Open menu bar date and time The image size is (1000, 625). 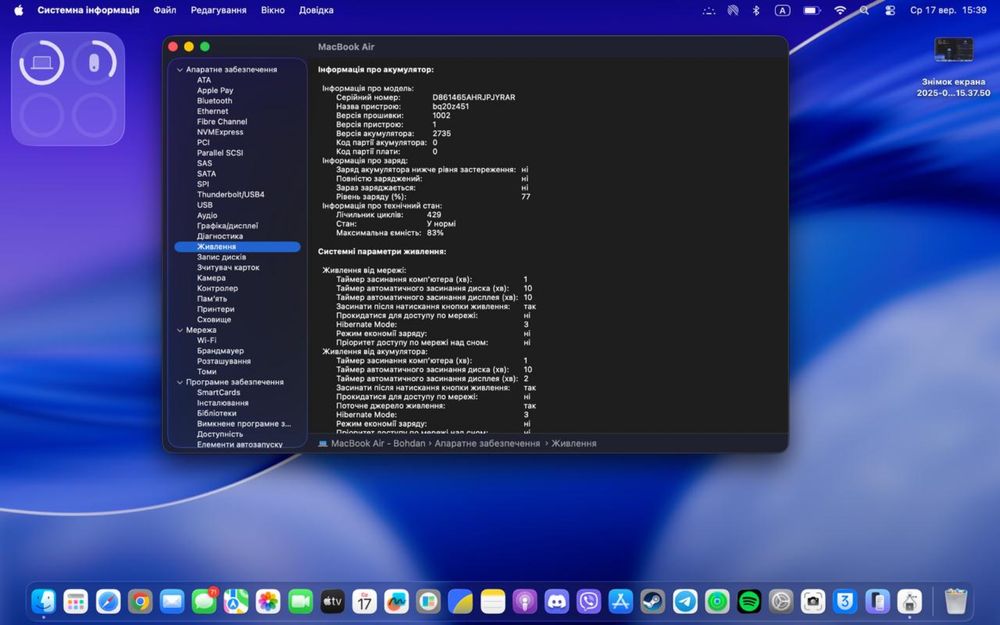point(948,10)
